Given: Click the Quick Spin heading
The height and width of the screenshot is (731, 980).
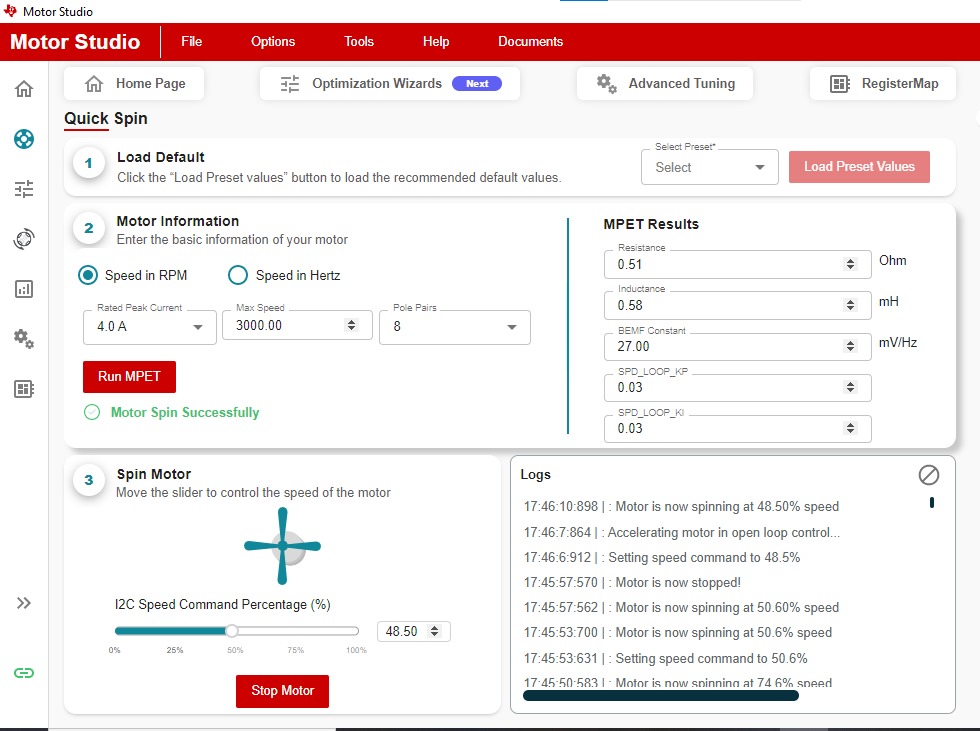Looking at the screenshot, I should (x=106, y=118).
